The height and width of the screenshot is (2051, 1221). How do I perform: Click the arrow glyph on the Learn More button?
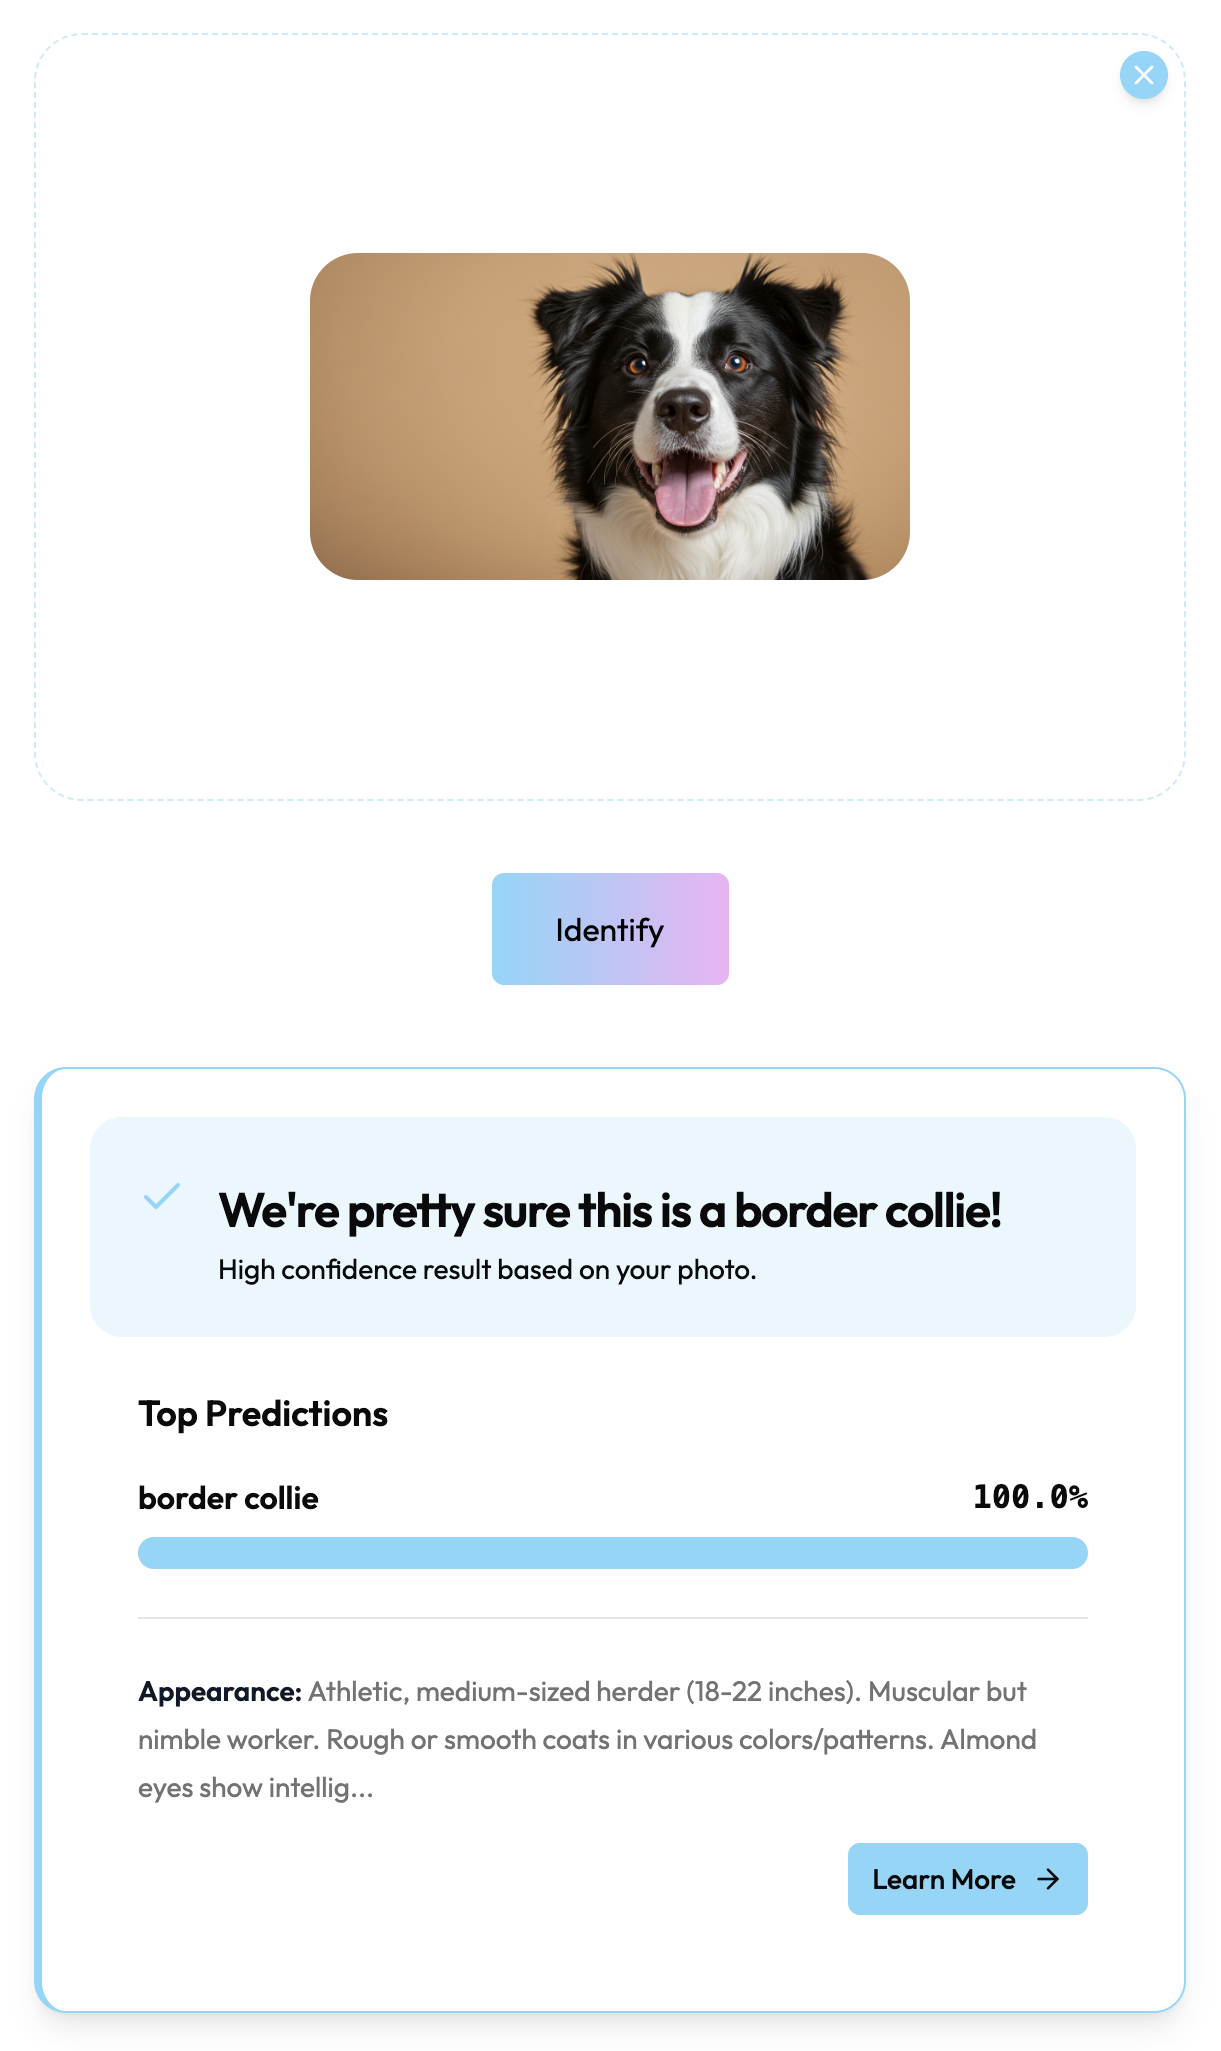(x=1047, y=1879)
